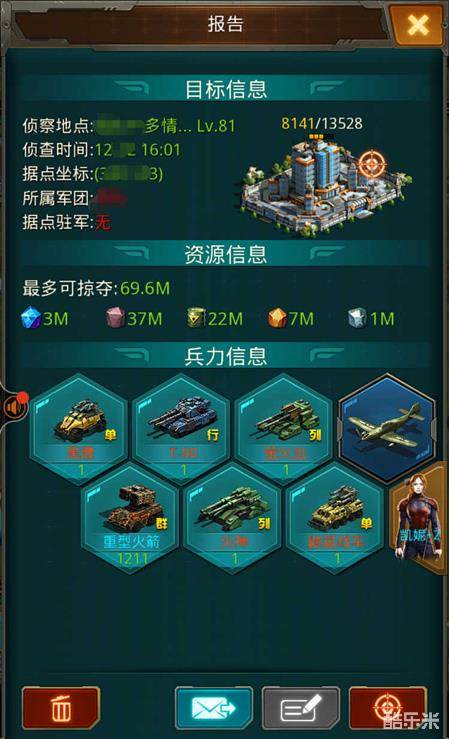Select the blue T-90 tank hexagon
The image size is (449, 739).
183,429
